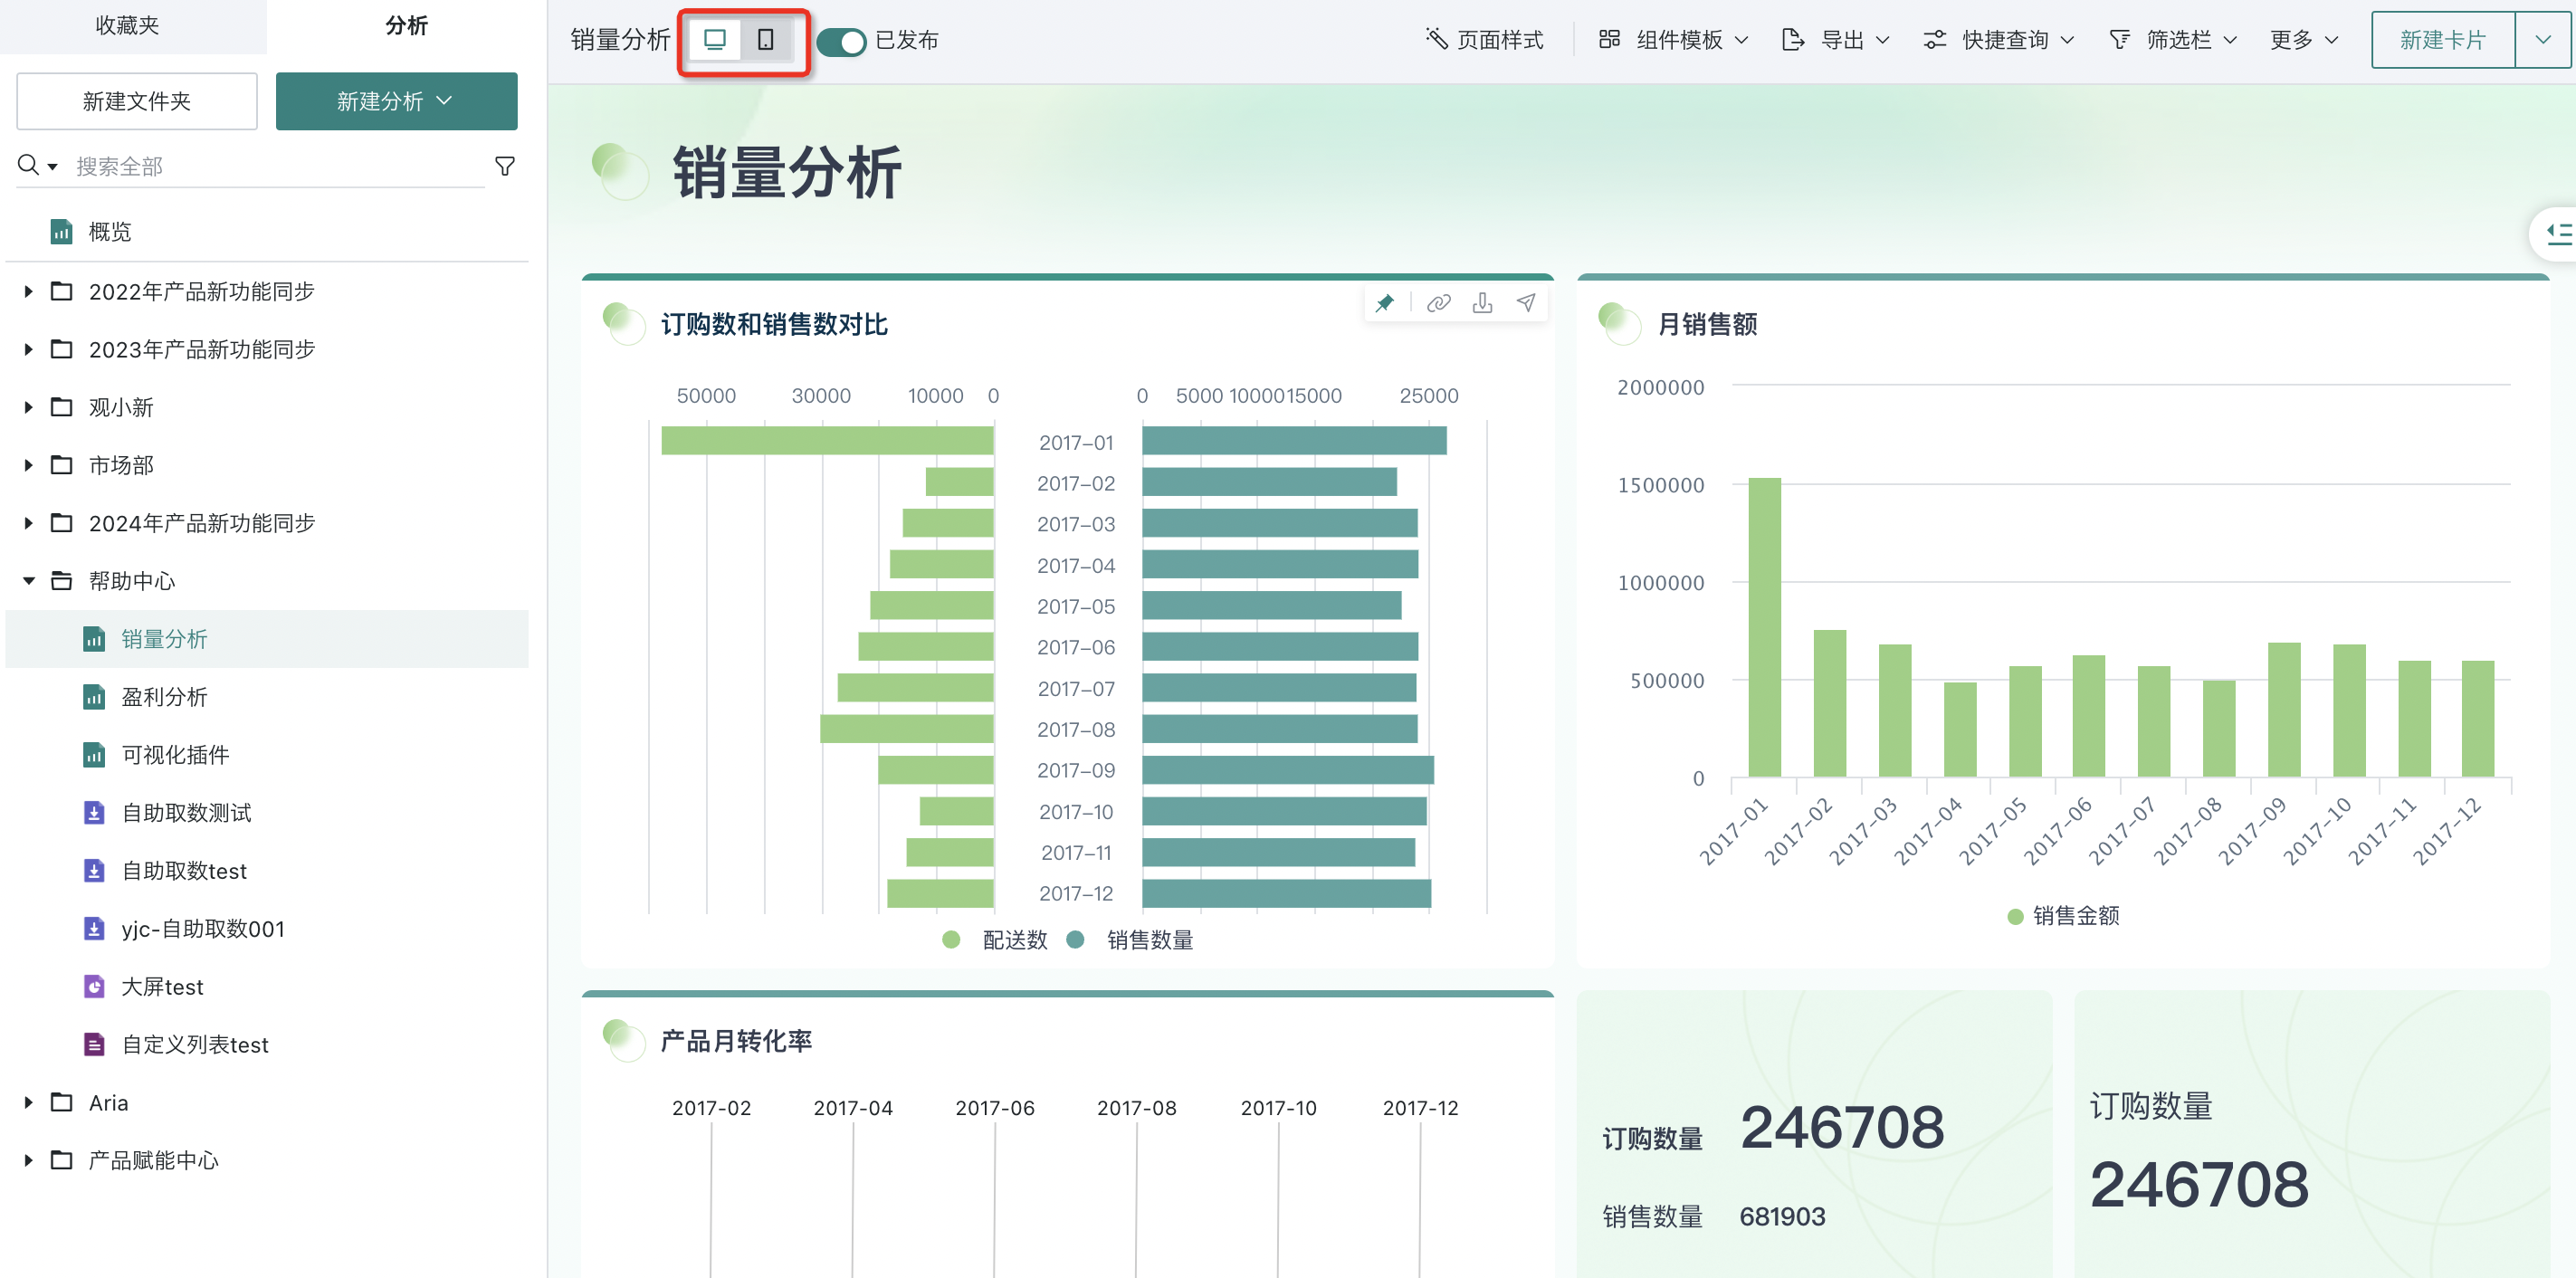Image resolution: width=2576 pixels, height=1278 pixels.
Task: Click the 新建文件夹 button
Action: click(137, 101)
